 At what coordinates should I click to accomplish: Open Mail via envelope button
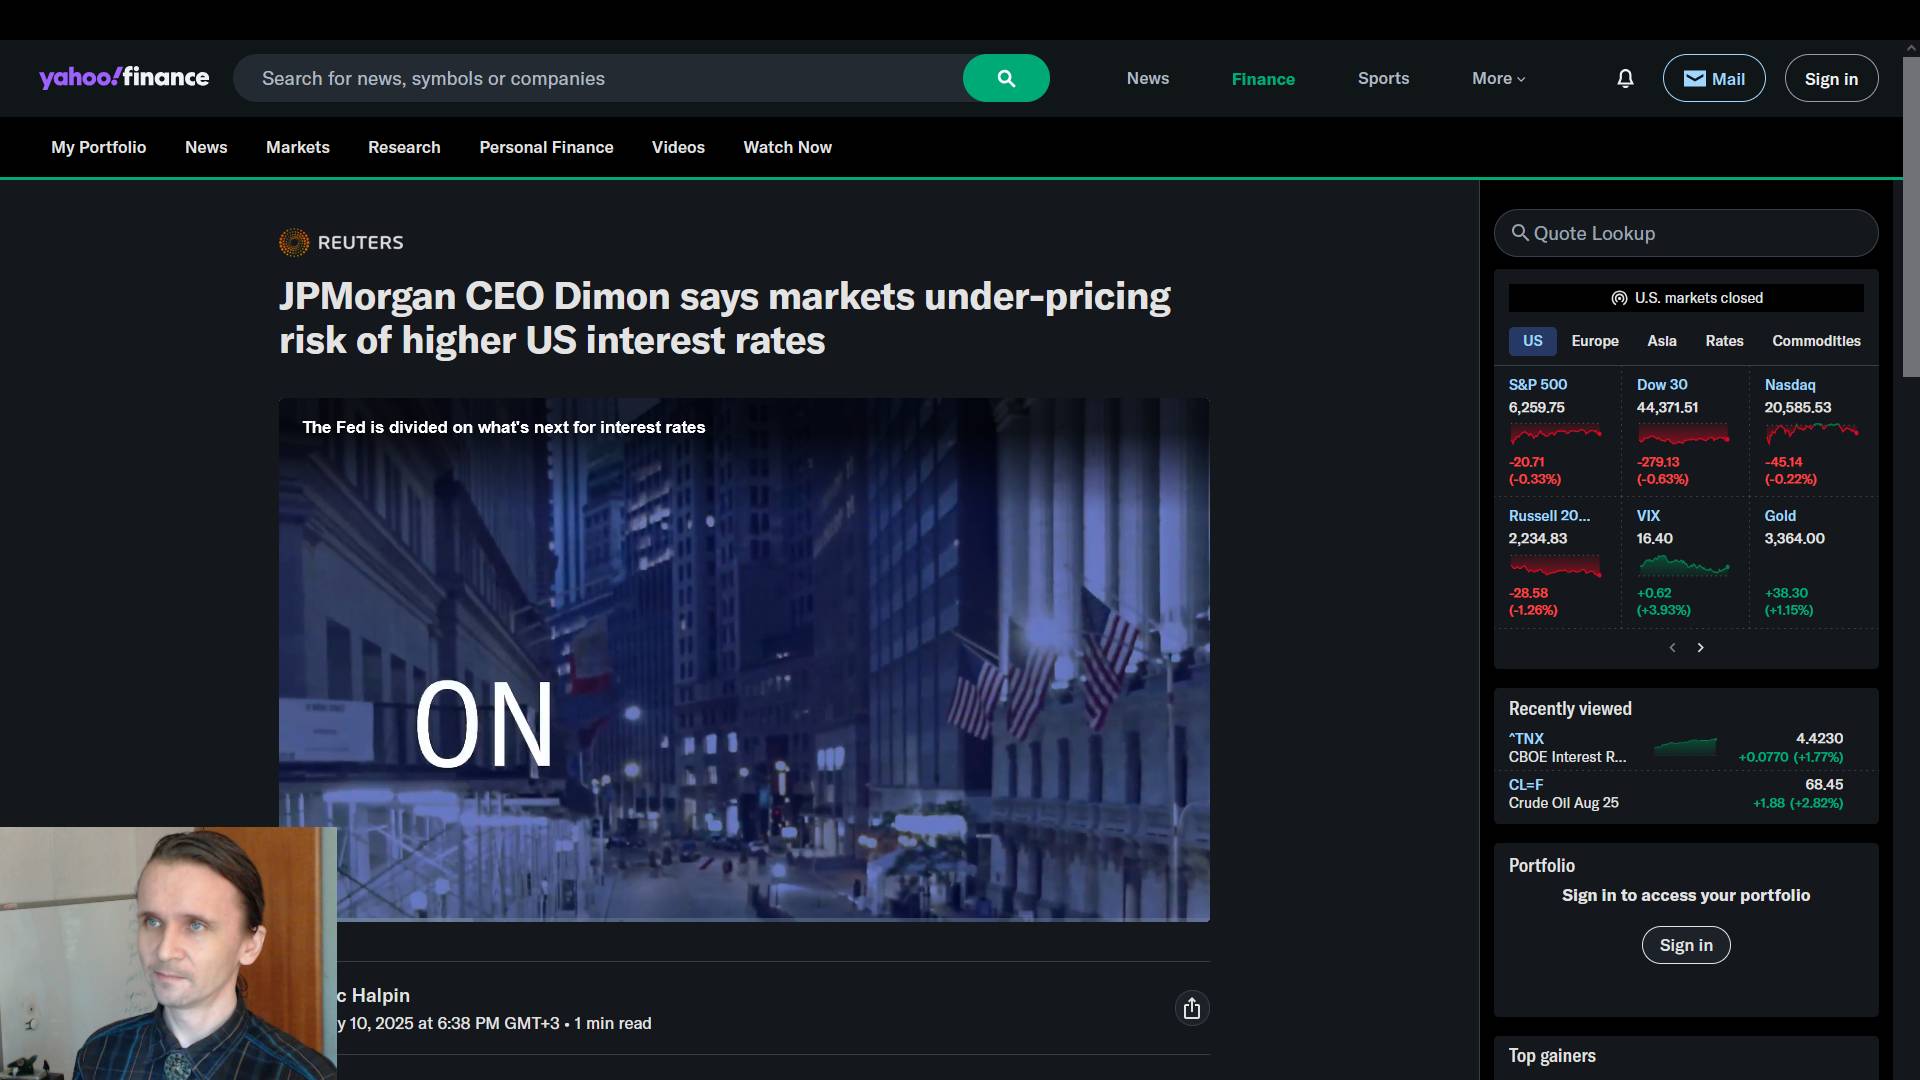click(1714, 78)
